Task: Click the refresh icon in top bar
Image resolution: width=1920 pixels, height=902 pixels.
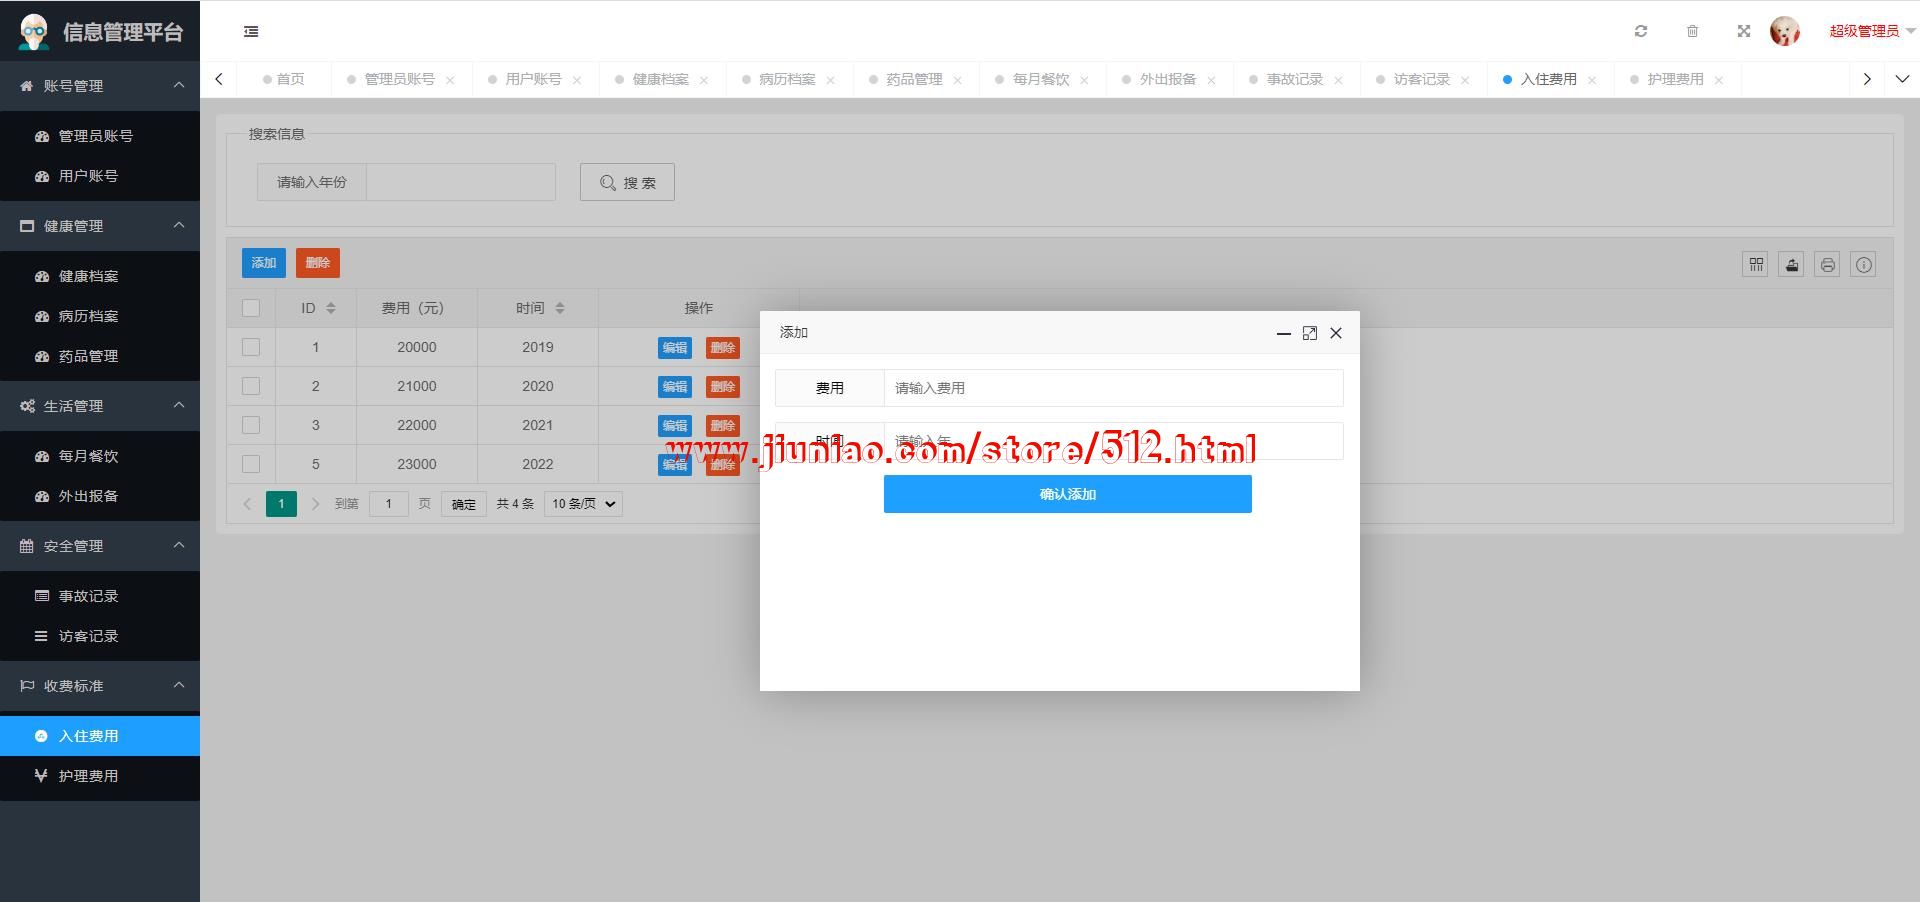Action: (x=1641, y=32)
